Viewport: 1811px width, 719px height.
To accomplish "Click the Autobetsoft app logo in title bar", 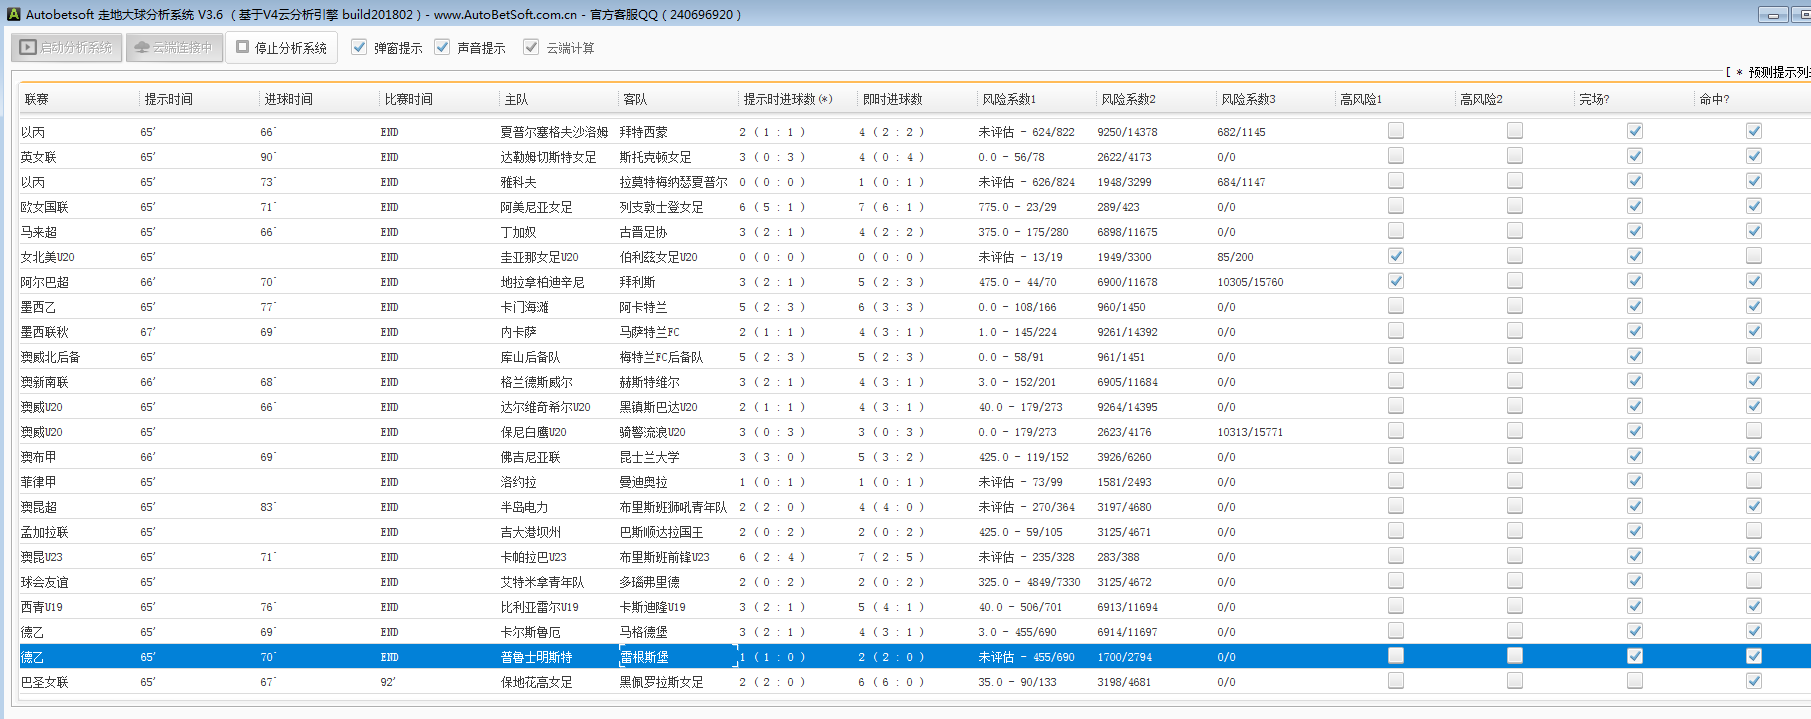I will (x=13, y=14).
